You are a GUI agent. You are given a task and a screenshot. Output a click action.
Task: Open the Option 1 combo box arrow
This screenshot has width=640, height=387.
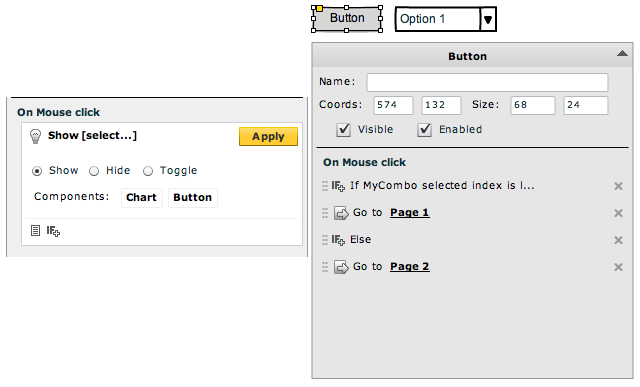(x=488, y=19)
